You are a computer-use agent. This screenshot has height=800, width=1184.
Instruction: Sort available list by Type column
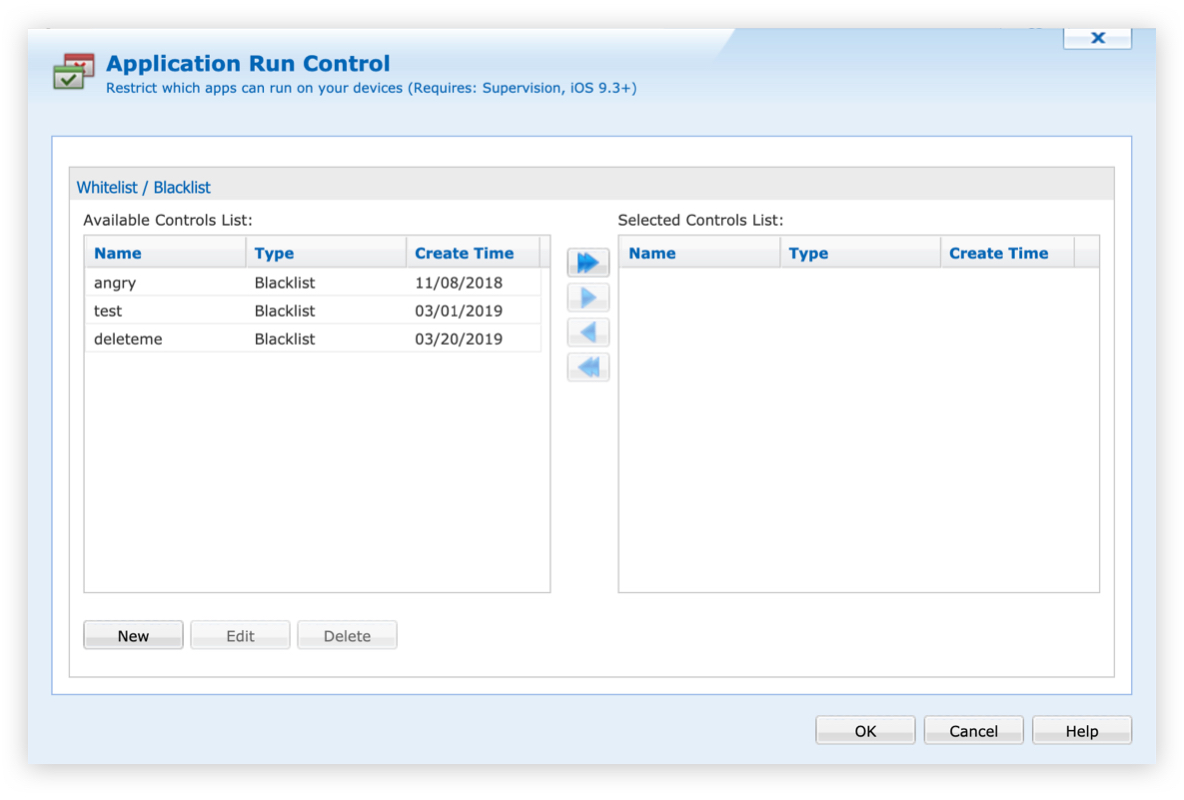coord(274,253)
